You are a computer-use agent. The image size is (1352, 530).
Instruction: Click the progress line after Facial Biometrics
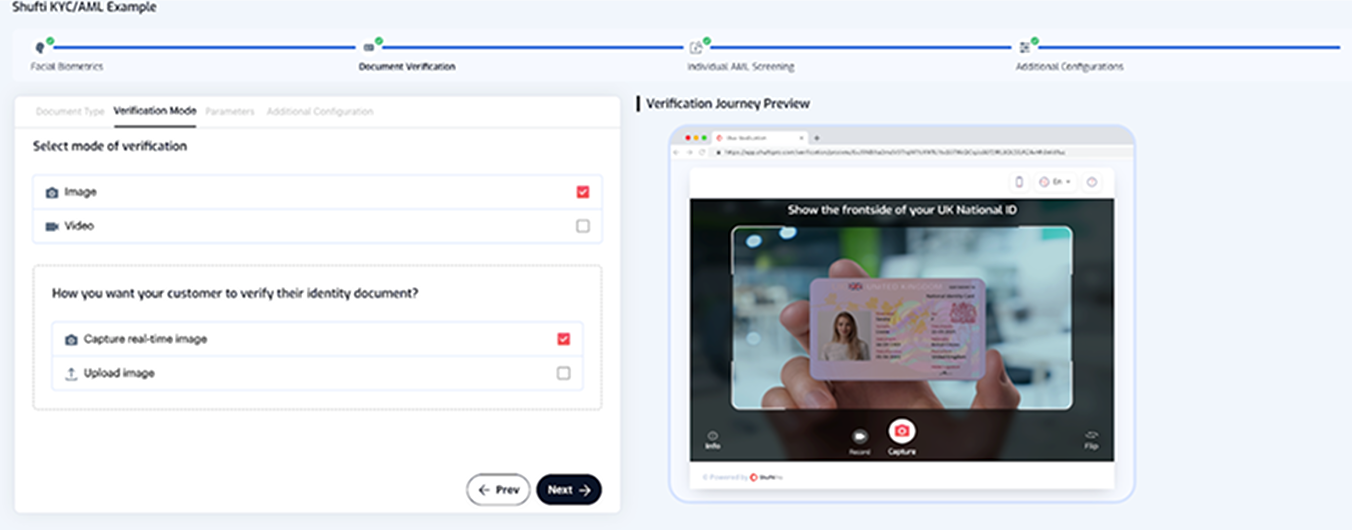point(205,47)
